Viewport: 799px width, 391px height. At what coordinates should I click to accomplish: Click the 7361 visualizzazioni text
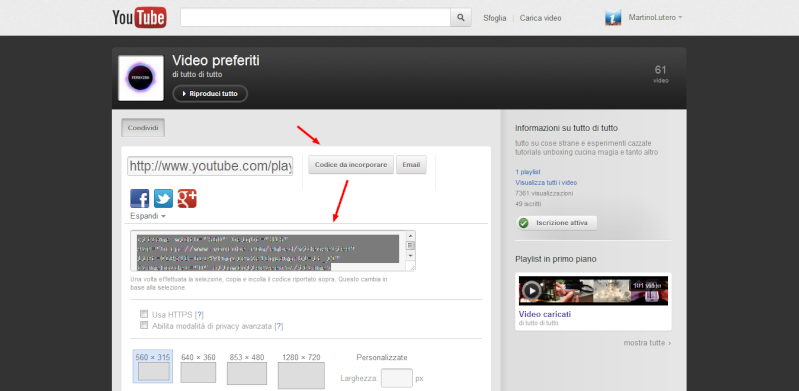544,193
